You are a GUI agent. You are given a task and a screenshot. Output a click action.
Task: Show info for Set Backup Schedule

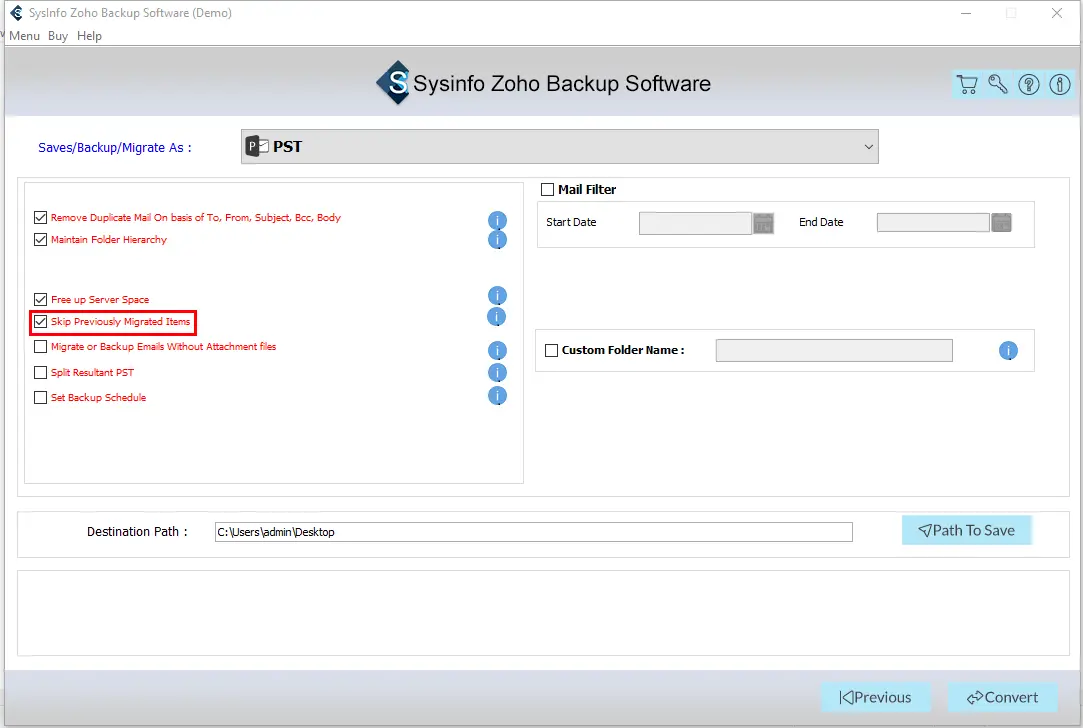tap(497, 396)
